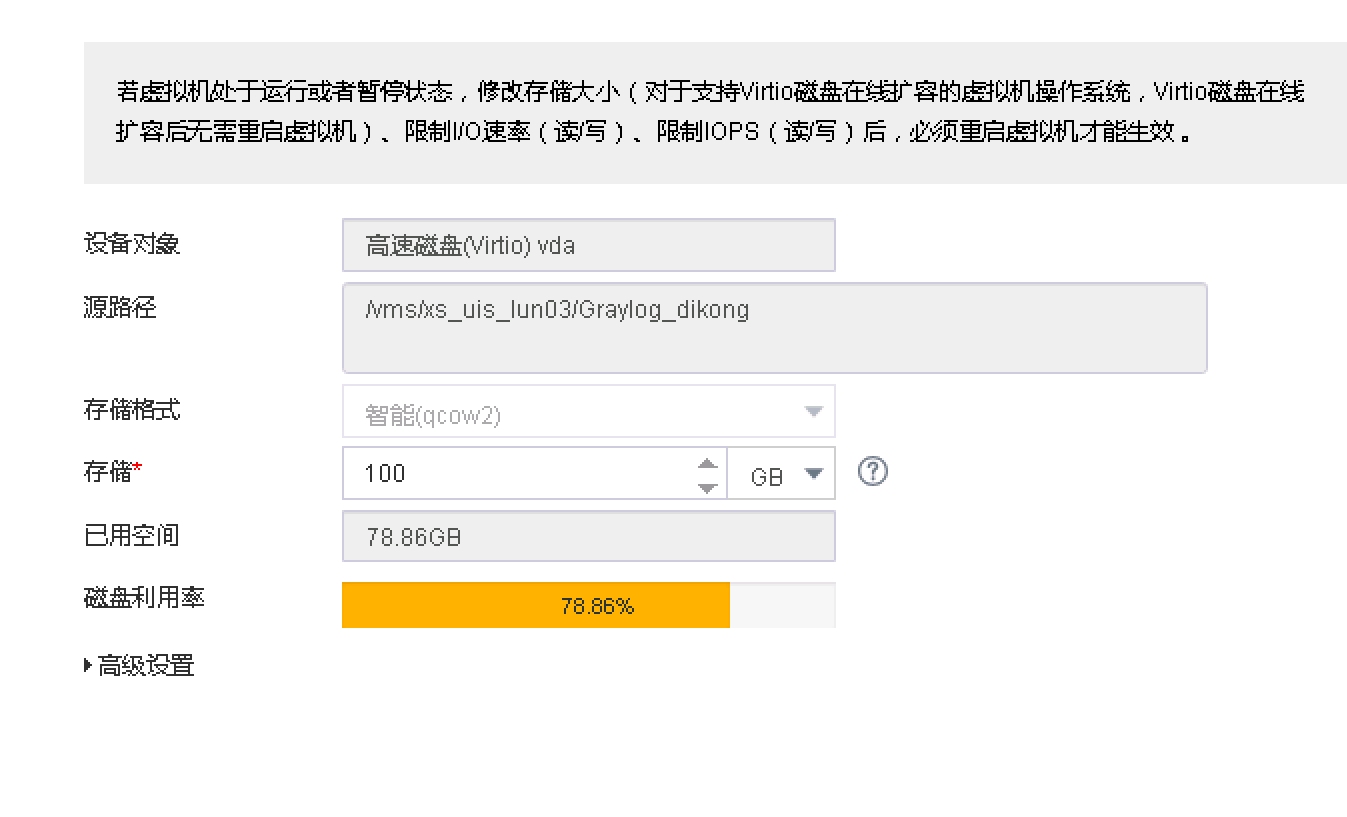The image size is (1347, 817).
Task: Click the help question mark icon
Action: (873, 472)
